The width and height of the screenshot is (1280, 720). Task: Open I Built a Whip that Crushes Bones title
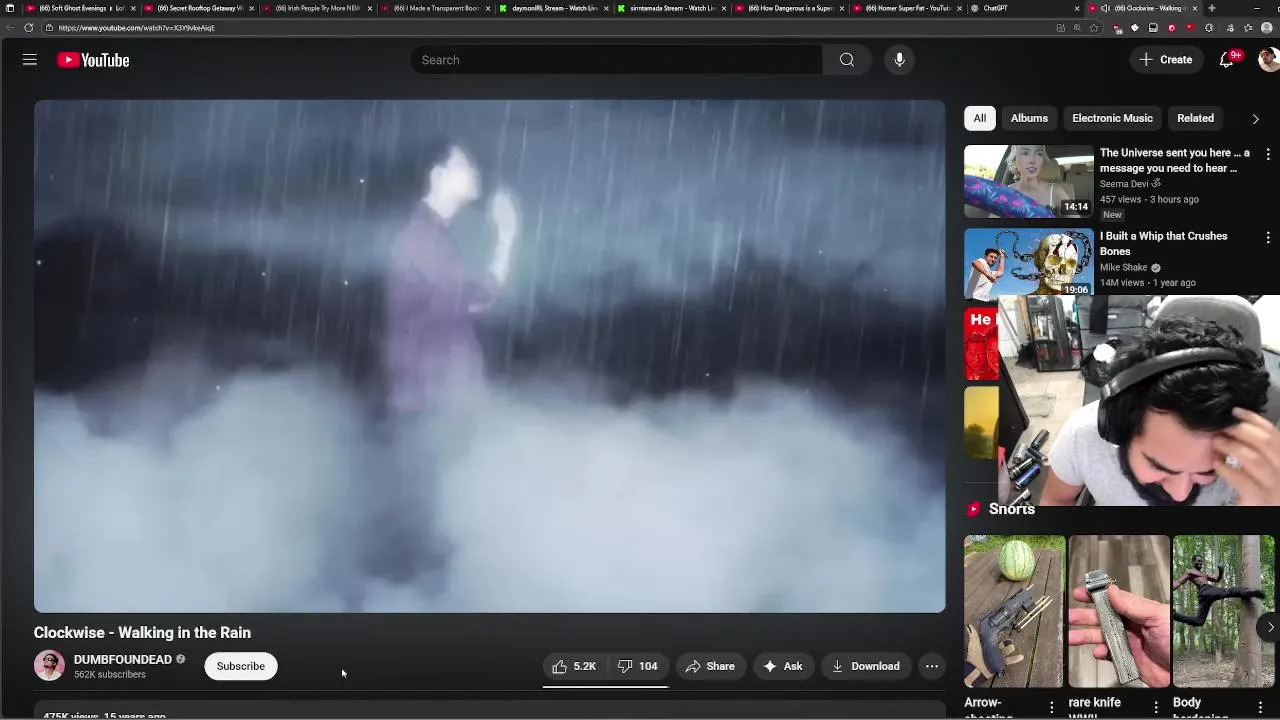pos(1164,243)
